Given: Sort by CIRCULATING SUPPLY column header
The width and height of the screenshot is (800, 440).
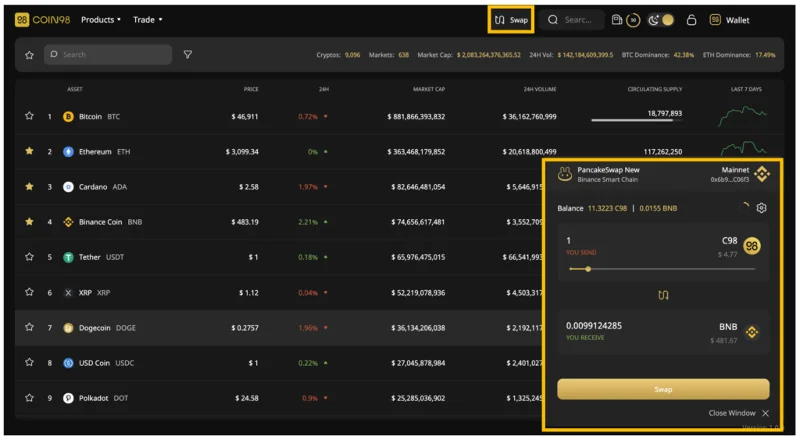Looking at the screenshot, I should [655, 89].
